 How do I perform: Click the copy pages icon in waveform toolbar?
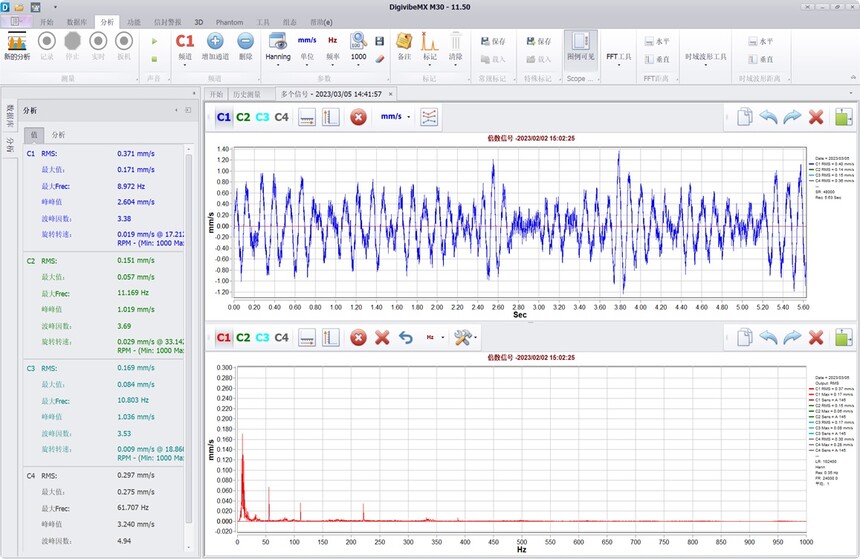pos(745,117)
